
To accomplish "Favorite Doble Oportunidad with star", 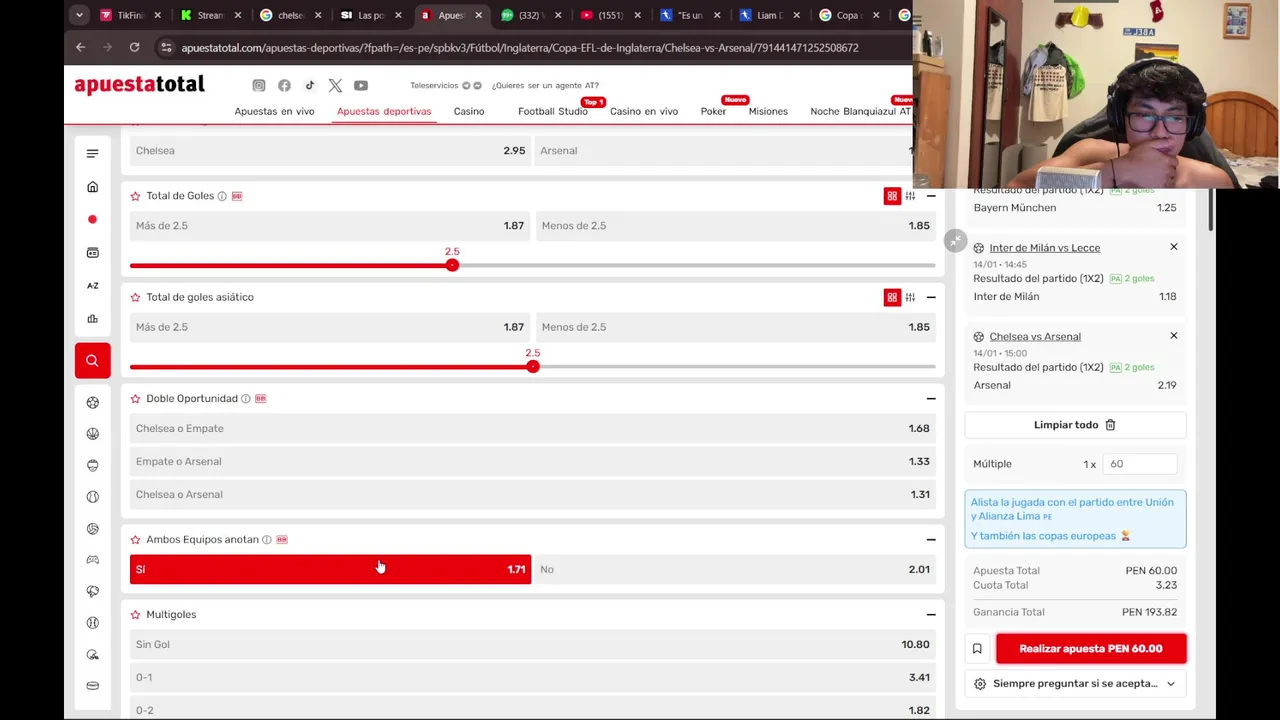I will click(135, 398).
